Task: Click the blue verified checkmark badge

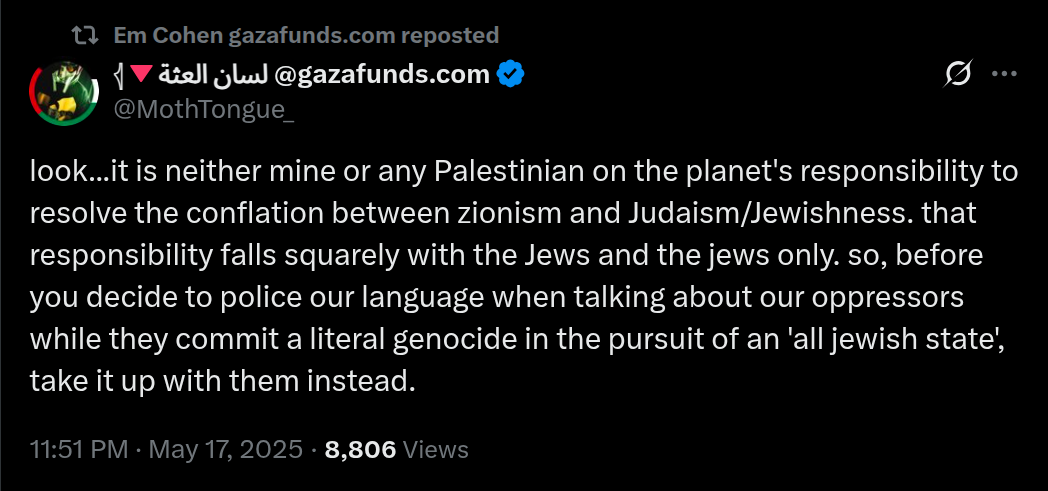Action: point(511,75)
